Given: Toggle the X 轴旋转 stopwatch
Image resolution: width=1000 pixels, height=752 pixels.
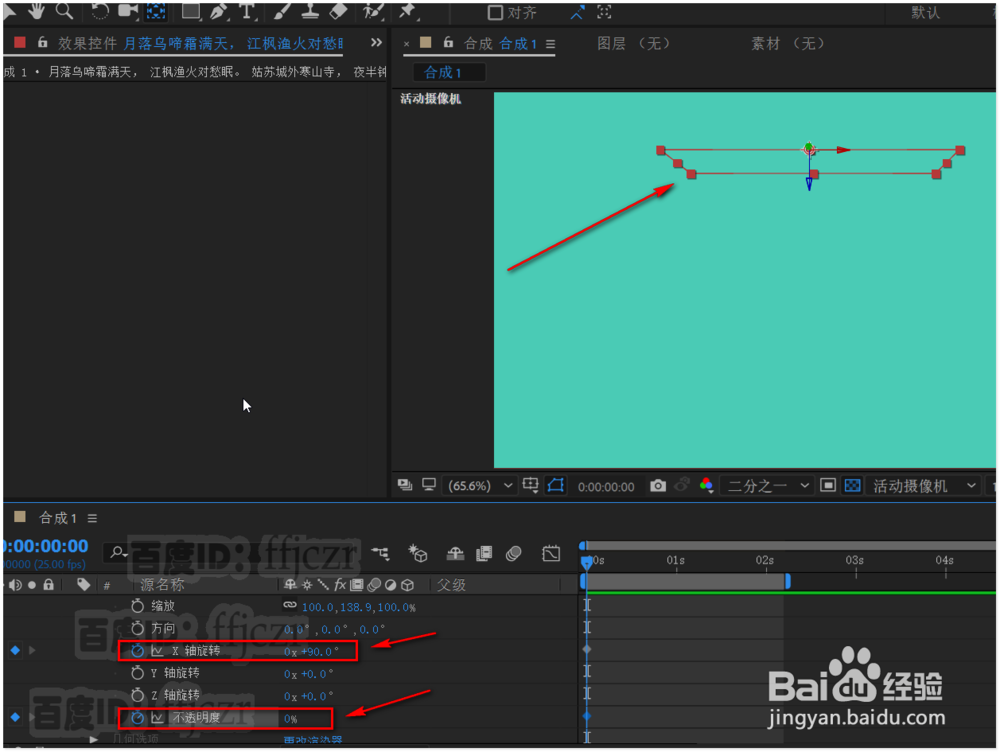Looking at the screenshot, I should point(137,651).
